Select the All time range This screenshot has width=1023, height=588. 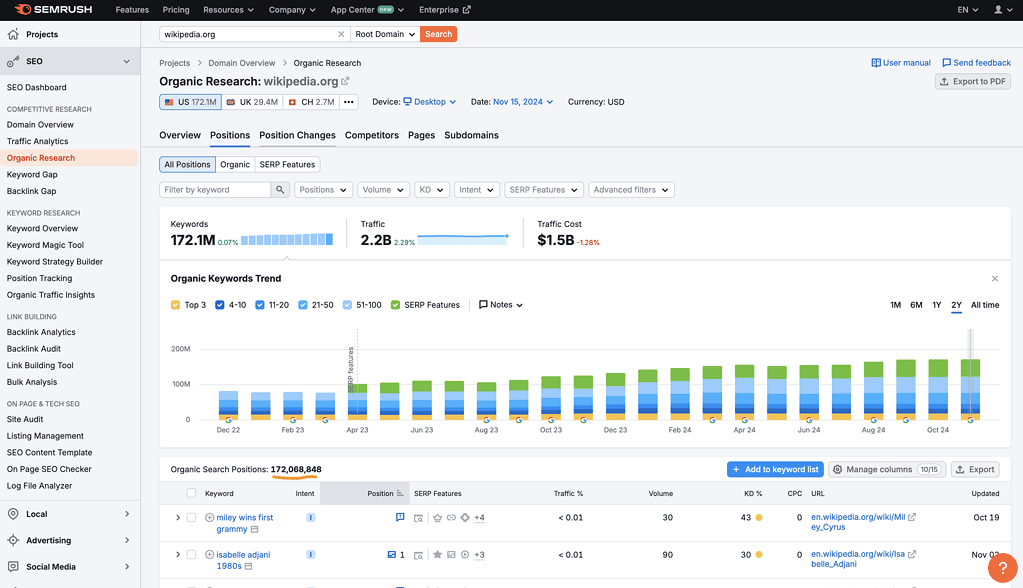(x=985, y=305)
